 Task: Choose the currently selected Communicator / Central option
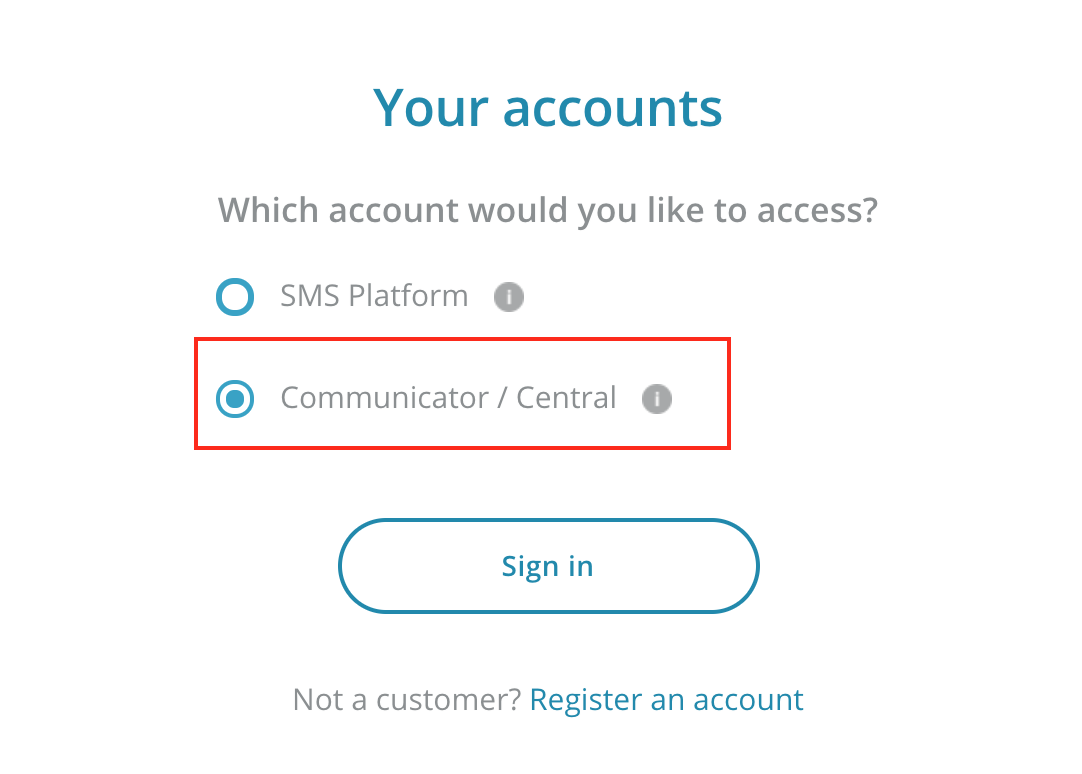[236, 399]
